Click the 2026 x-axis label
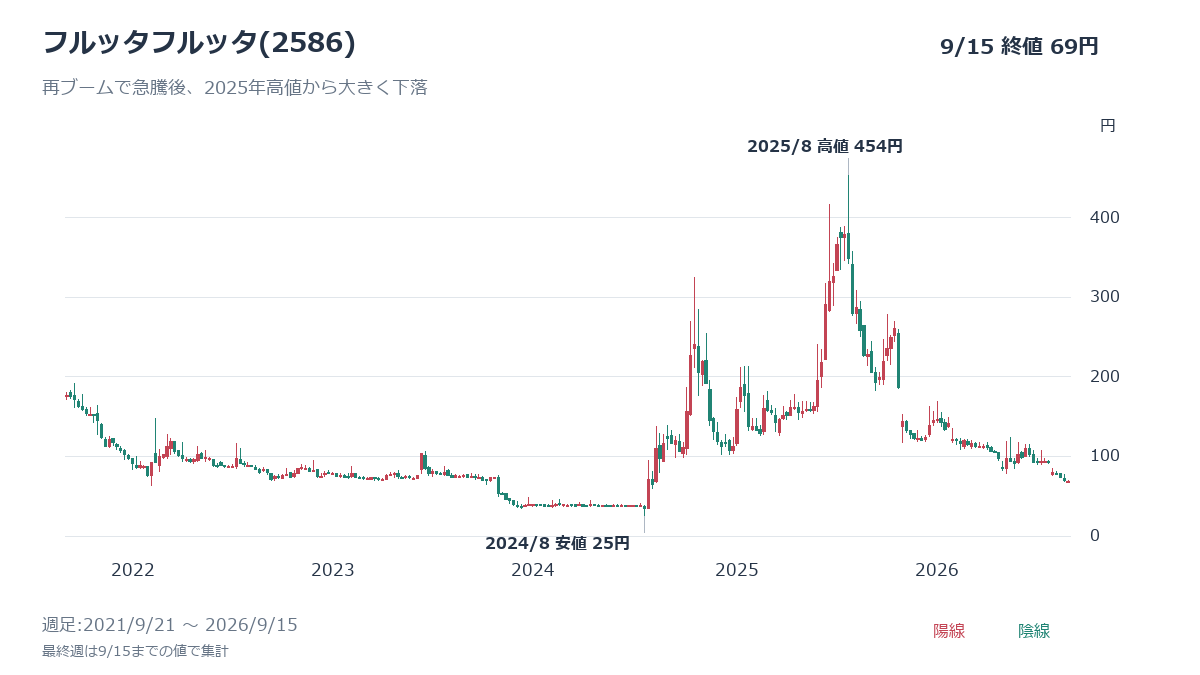The height and width of the screenshot is (675, 1200). coord(937,570)
